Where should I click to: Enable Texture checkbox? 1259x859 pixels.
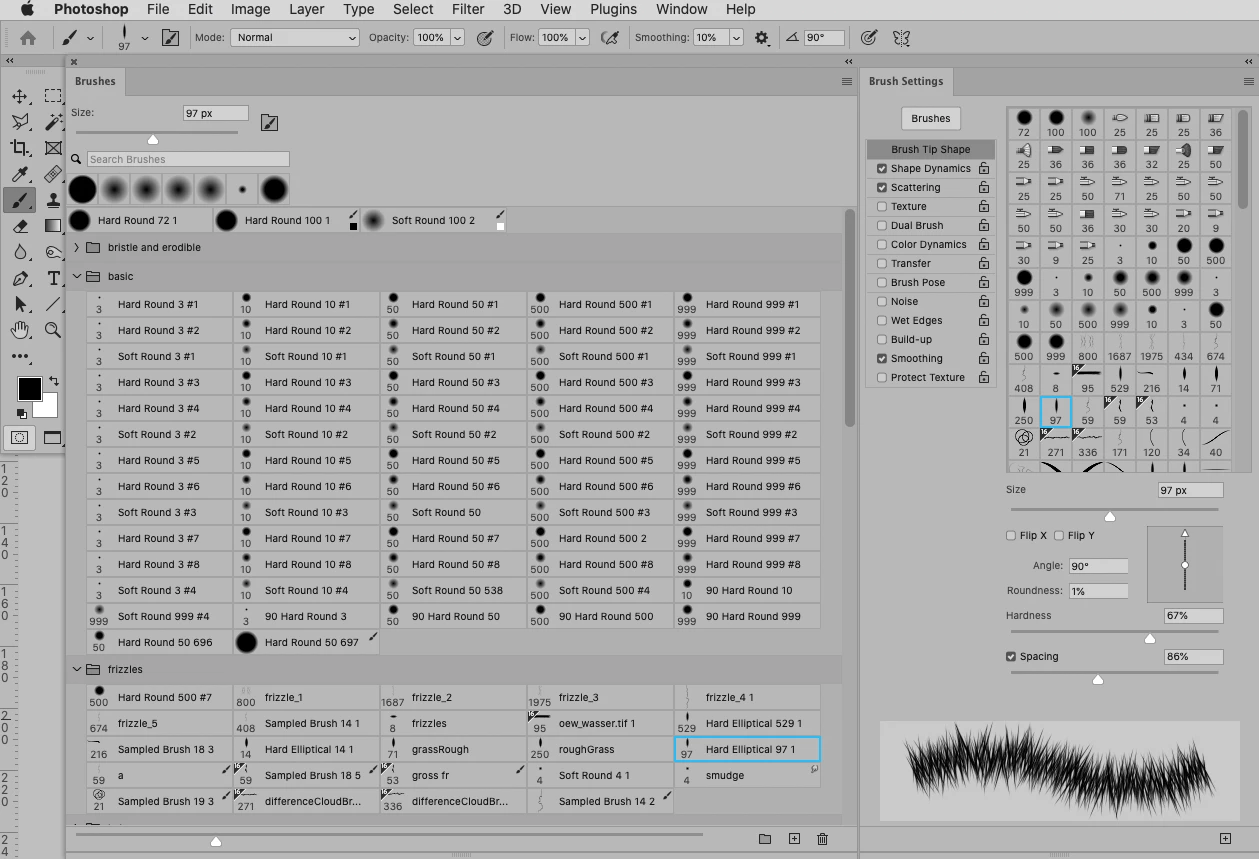pyautogui.click(x=882, y=207)
